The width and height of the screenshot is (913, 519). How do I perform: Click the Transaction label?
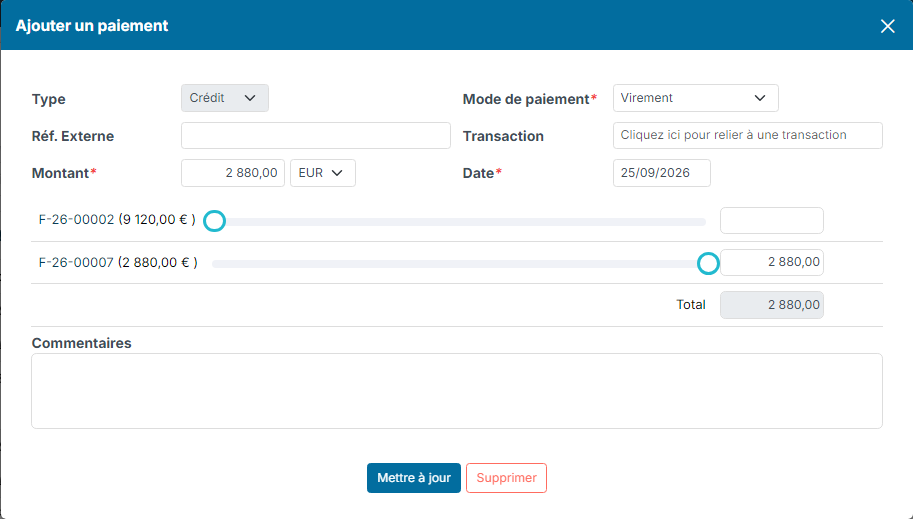(x=503, y=136)
